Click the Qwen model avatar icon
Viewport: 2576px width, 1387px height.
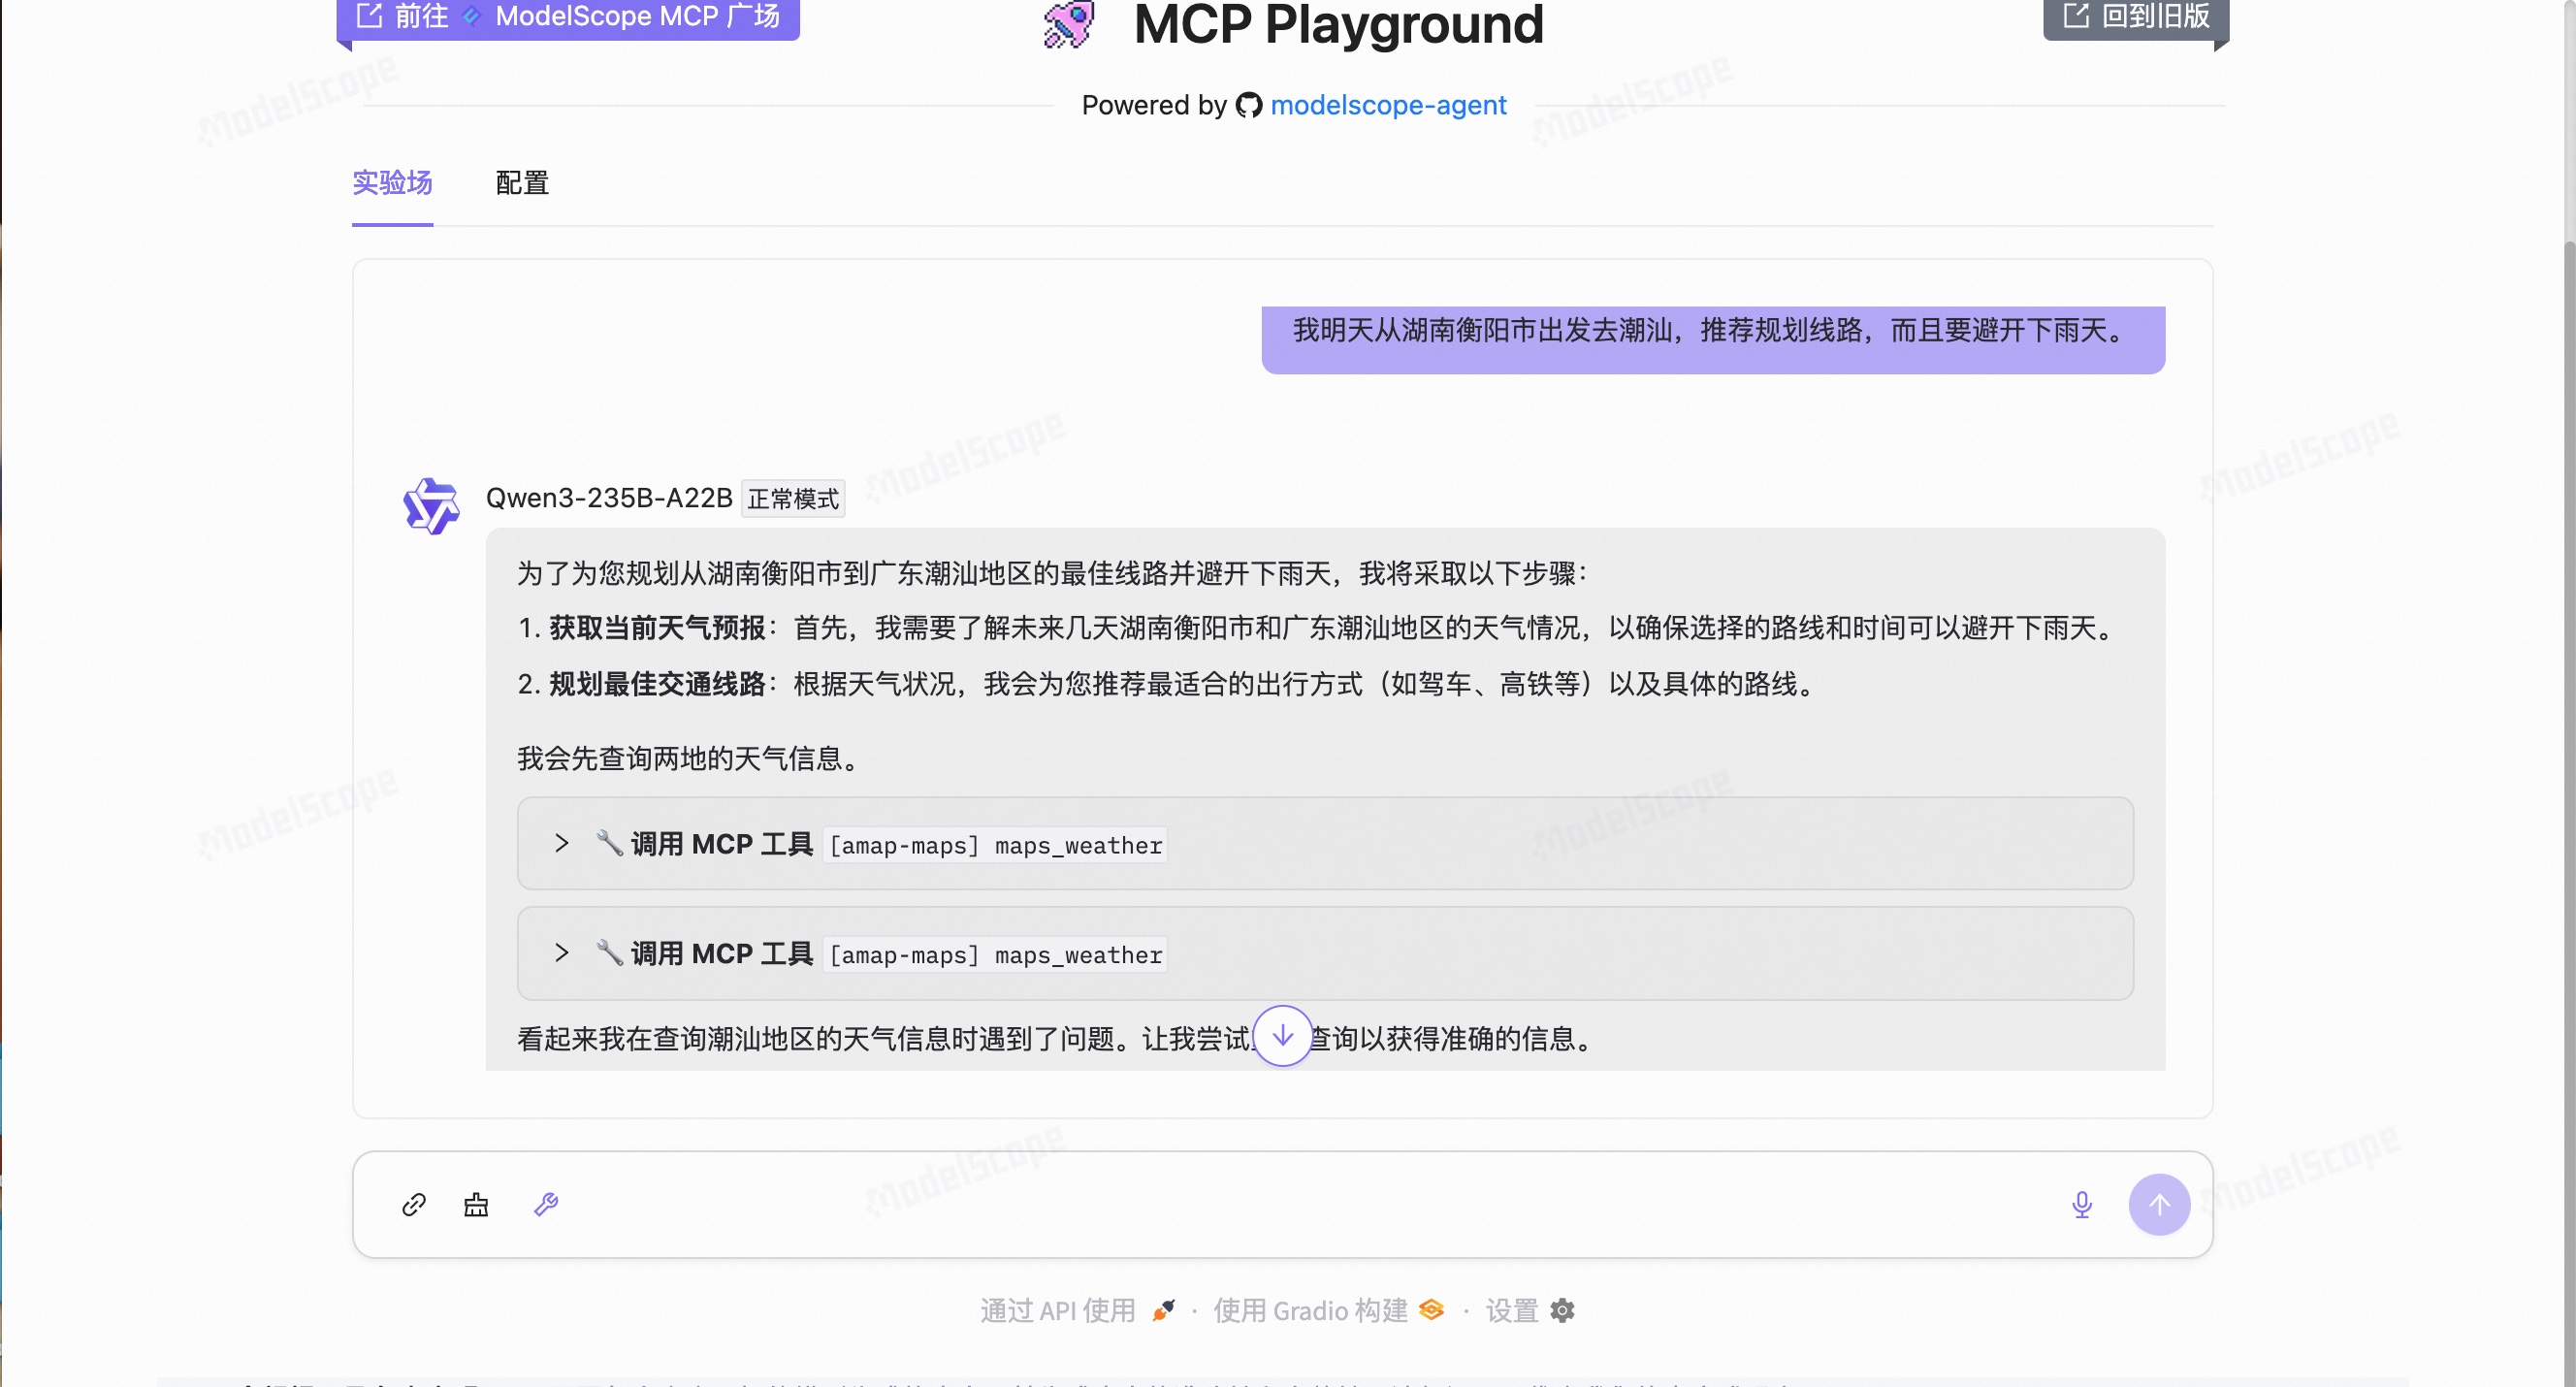tap(431, 506)
